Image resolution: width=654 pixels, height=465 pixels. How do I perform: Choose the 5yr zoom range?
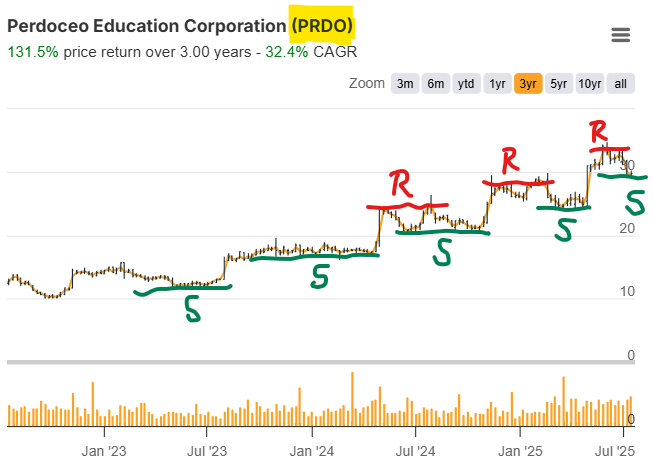click(559, 84)
